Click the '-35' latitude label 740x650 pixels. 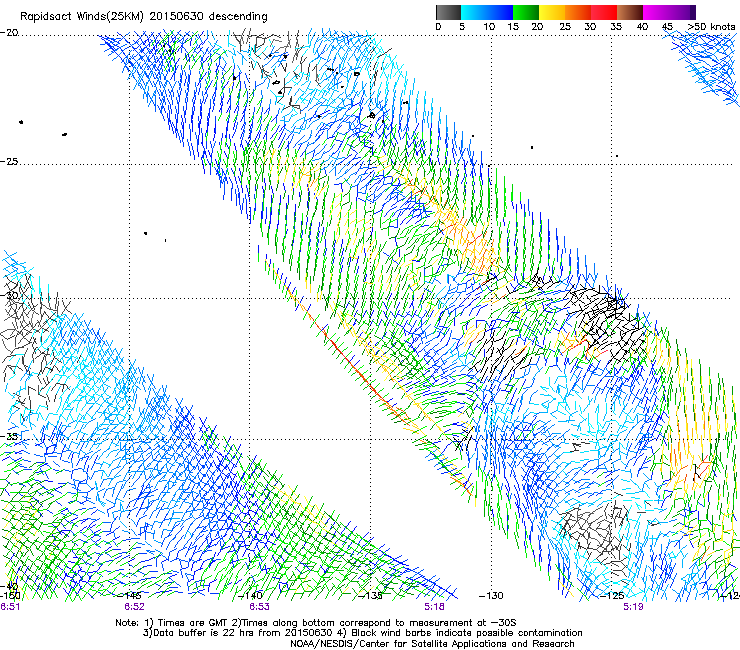click(9, 436)
